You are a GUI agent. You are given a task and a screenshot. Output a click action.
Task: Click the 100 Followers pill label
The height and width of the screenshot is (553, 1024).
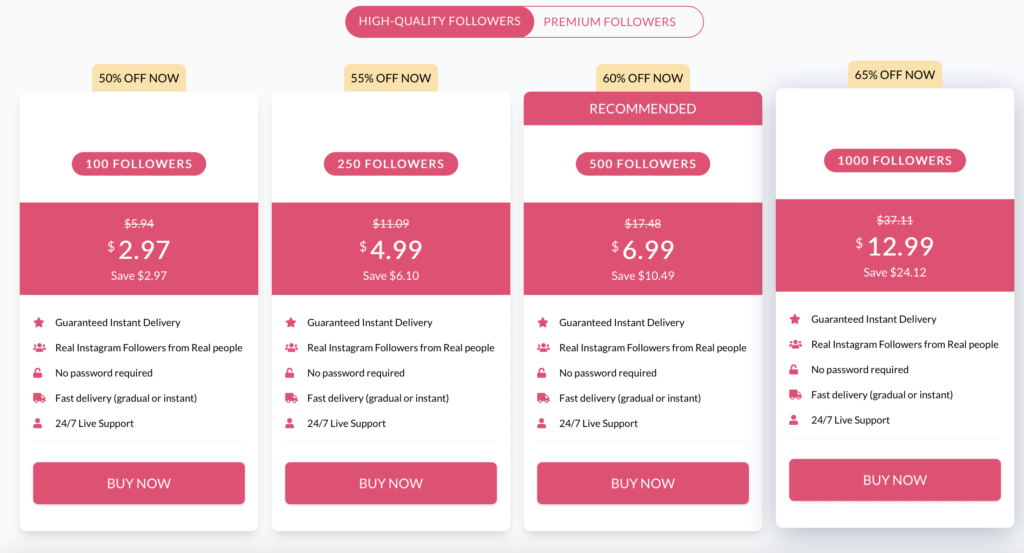pos(139,164)
